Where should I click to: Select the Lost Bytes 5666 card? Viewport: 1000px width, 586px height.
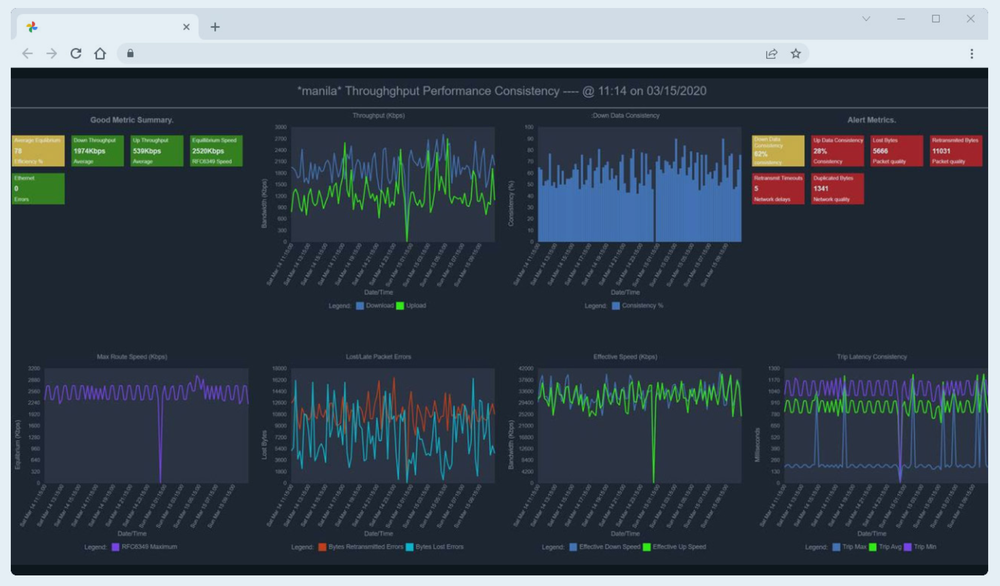point(897,150)
